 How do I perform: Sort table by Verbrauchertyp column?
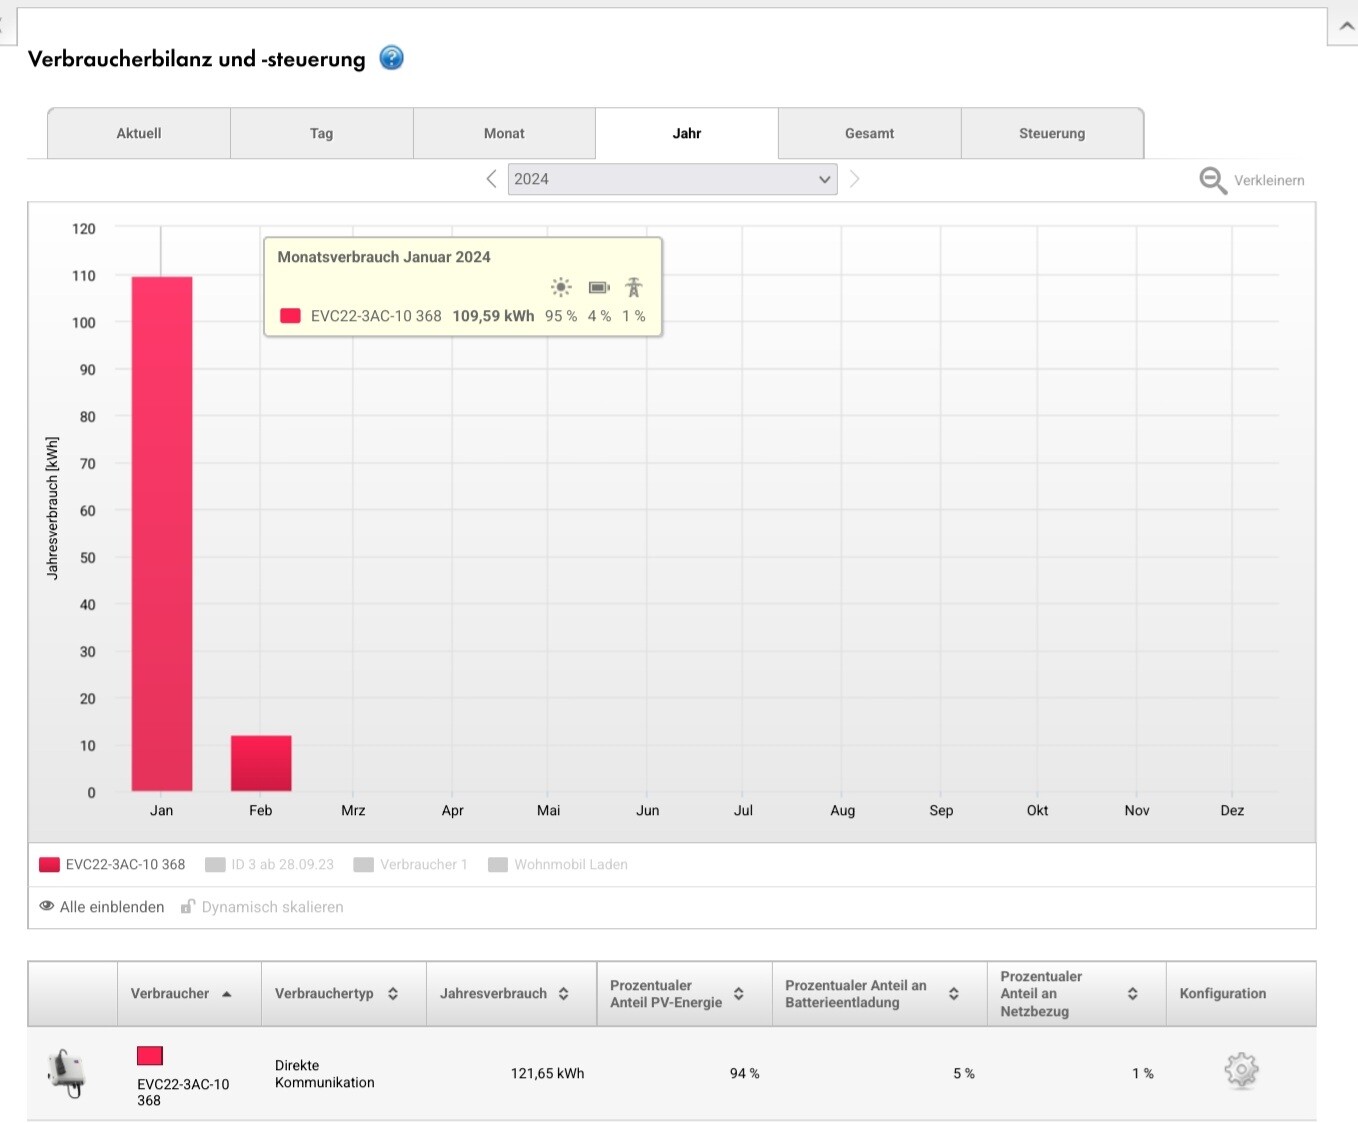pyautogui.click(x=337, y=994)
